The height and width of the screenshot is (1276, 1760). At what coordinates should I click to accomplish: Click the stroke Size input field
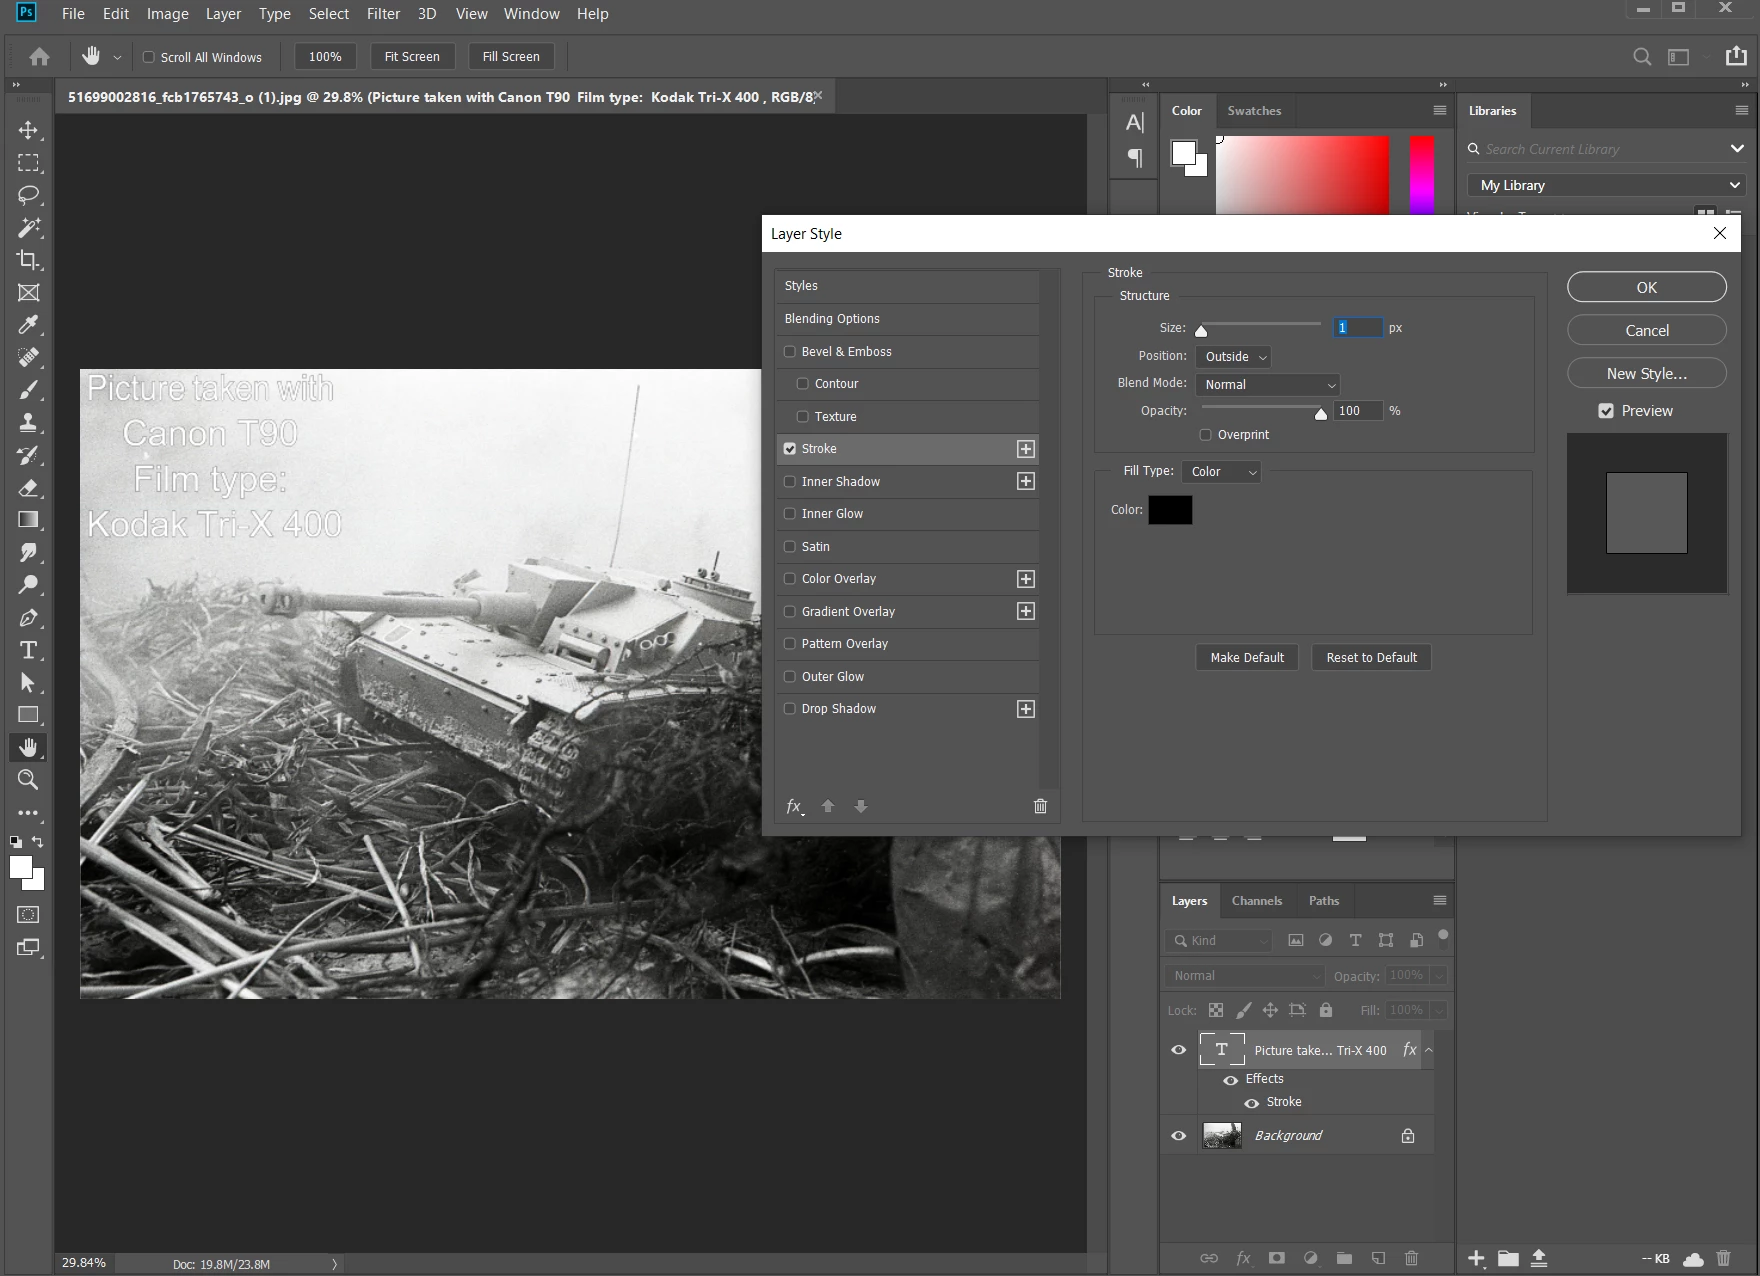[1358, 328]
